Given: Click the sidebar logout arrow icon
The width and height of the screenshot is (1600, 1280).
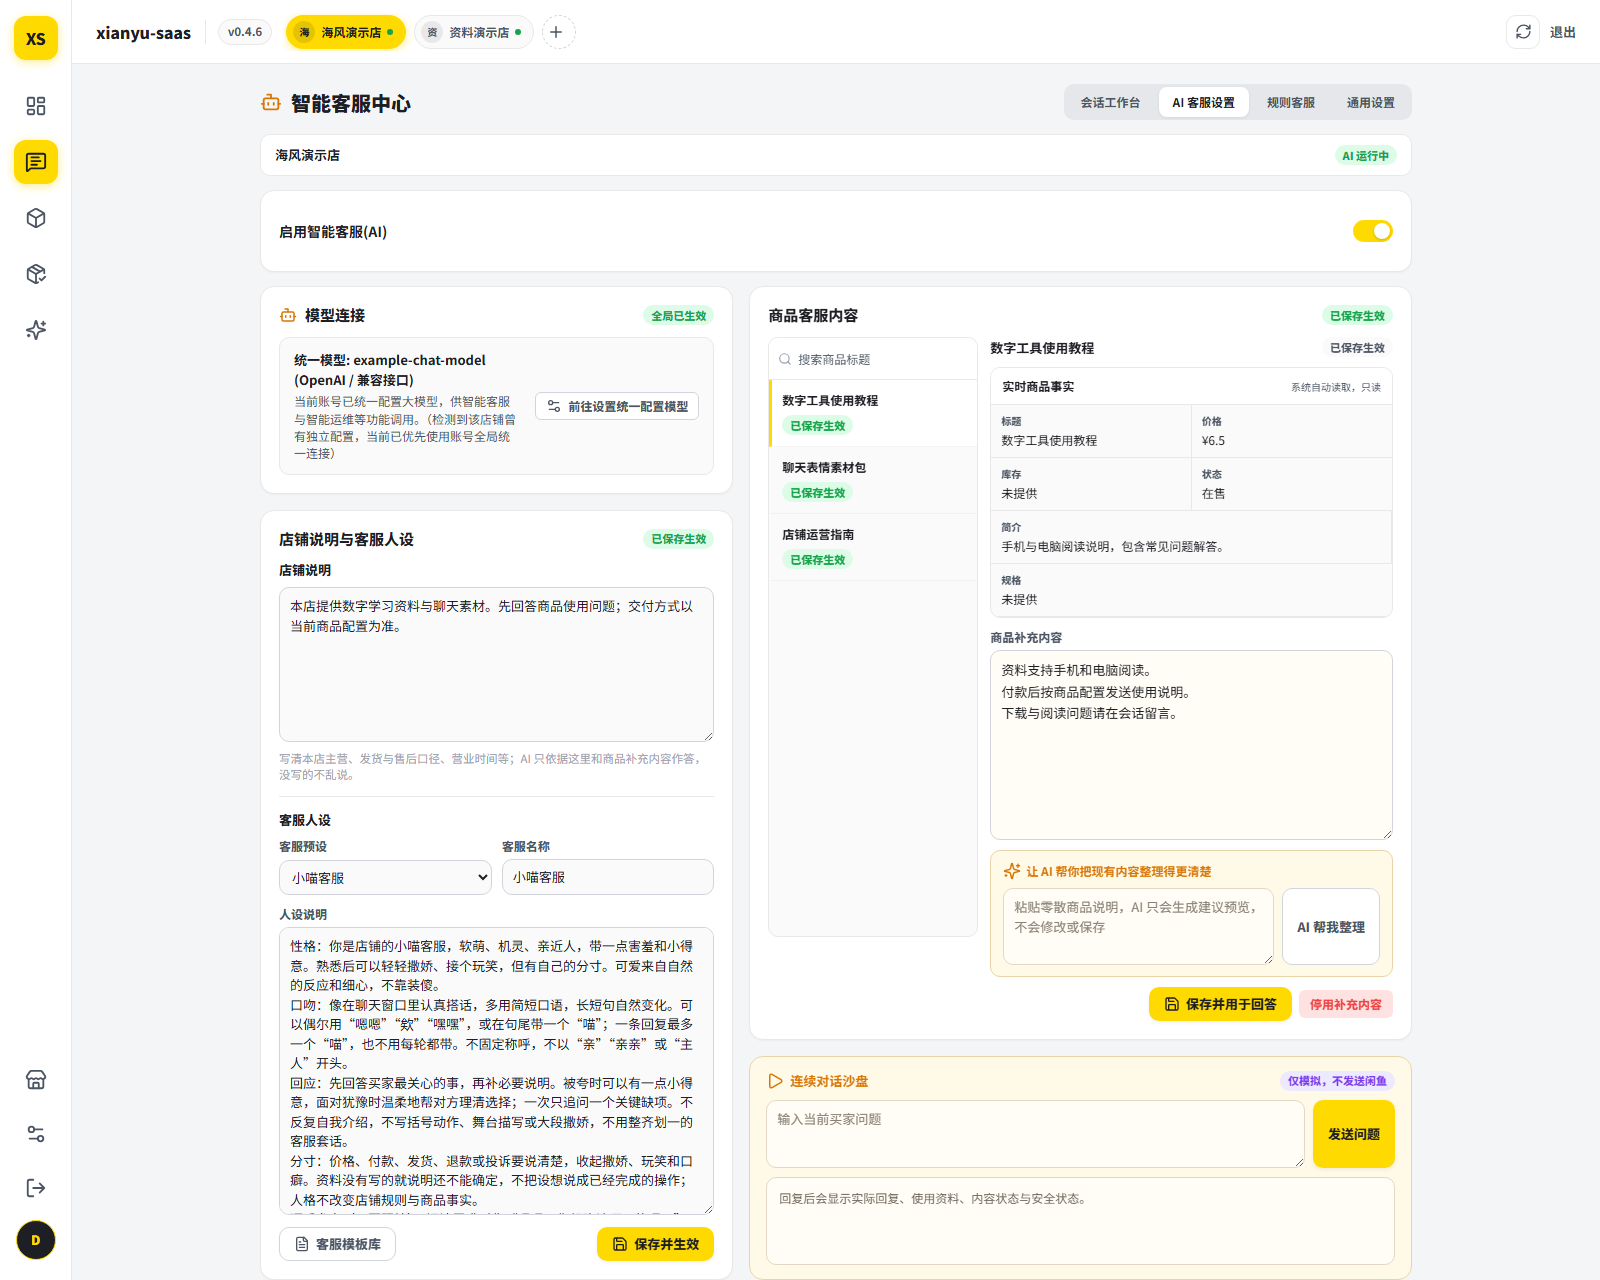Looking at the screenshot, I should (36, 1188).
